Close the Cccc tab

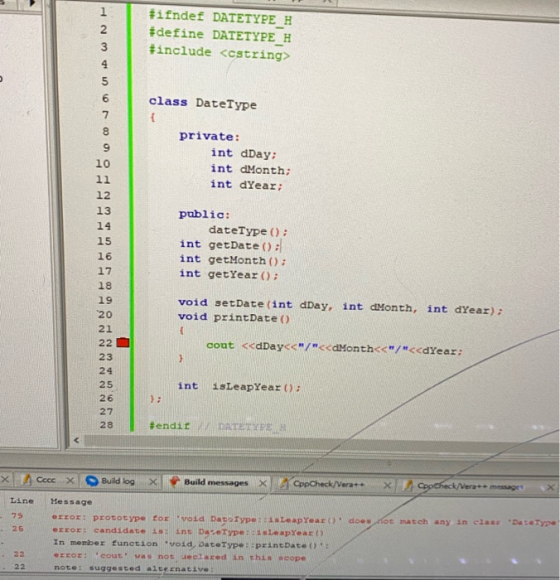[70, 480]
